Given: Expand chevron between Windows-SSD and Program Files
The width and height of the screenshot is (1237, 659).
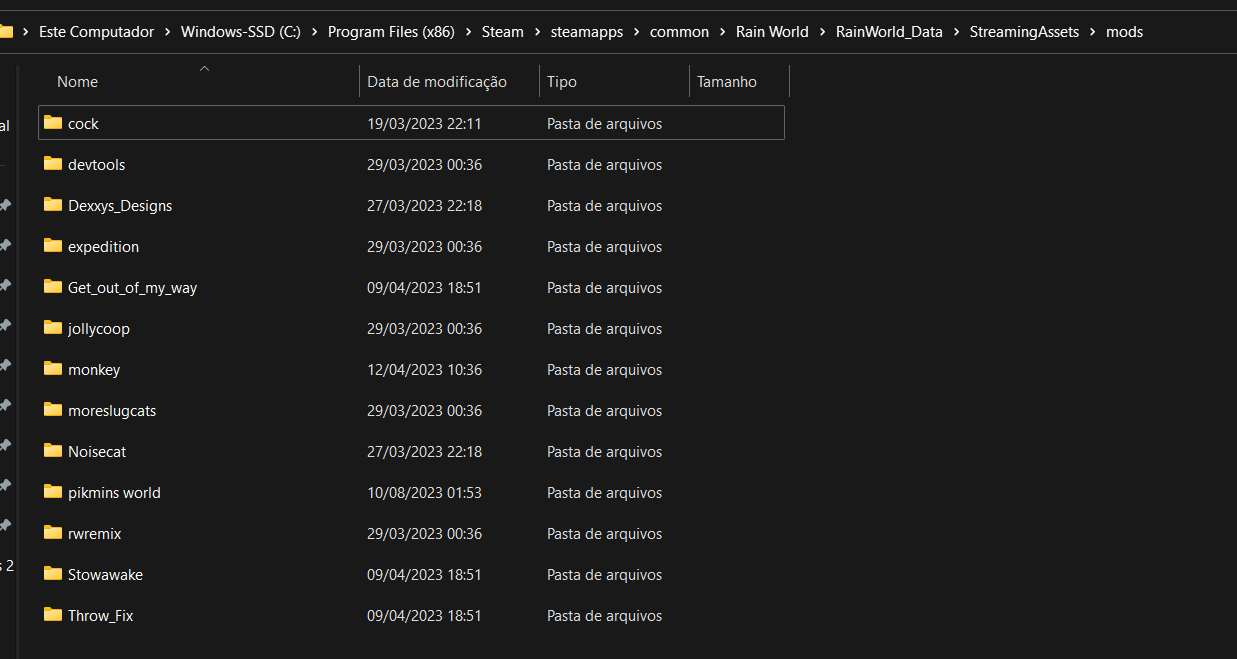Looking at the screenshot, I should [x=315, y=32].
